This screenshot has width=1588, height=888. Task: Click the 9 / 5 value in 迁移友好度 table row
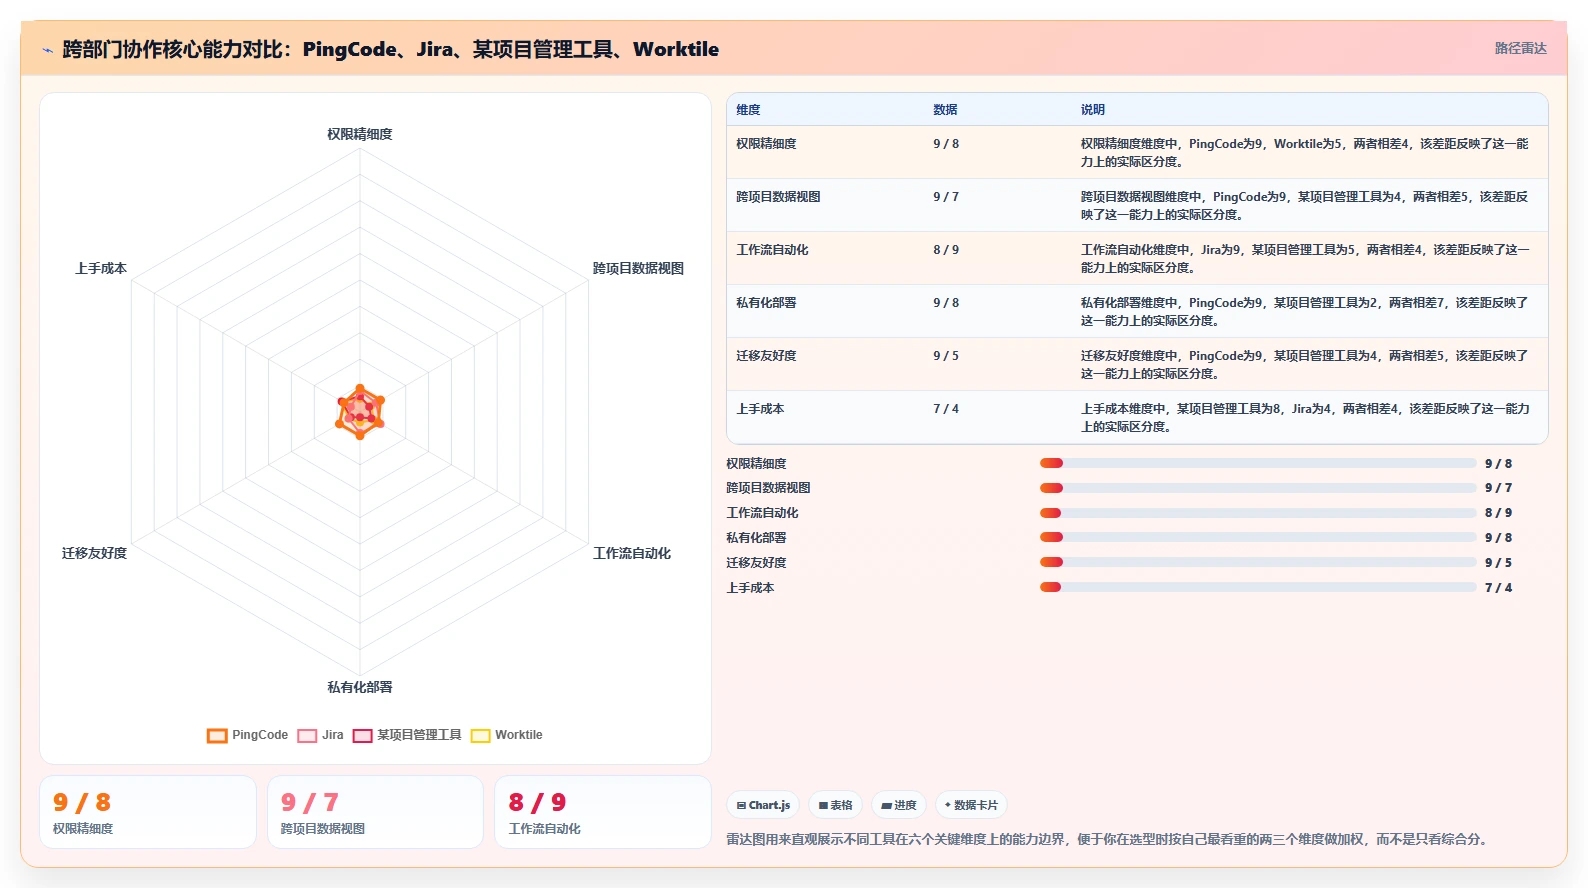[x=946, y=356]
